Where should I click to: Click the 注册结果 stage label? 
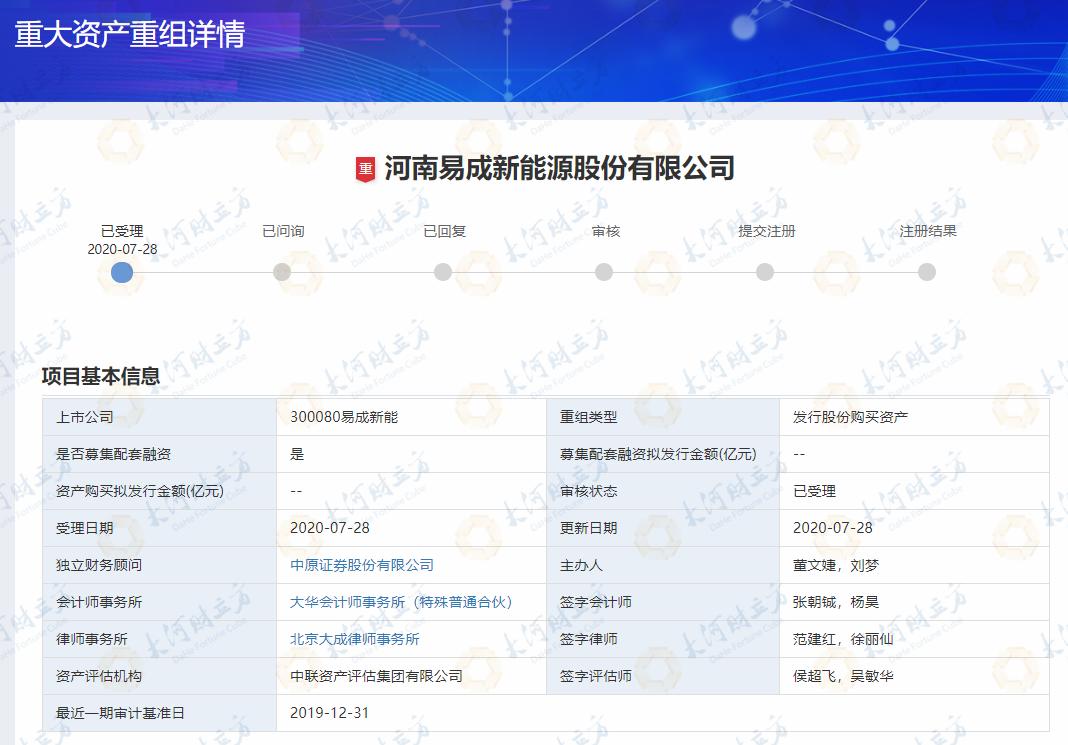tap(928, 232)
